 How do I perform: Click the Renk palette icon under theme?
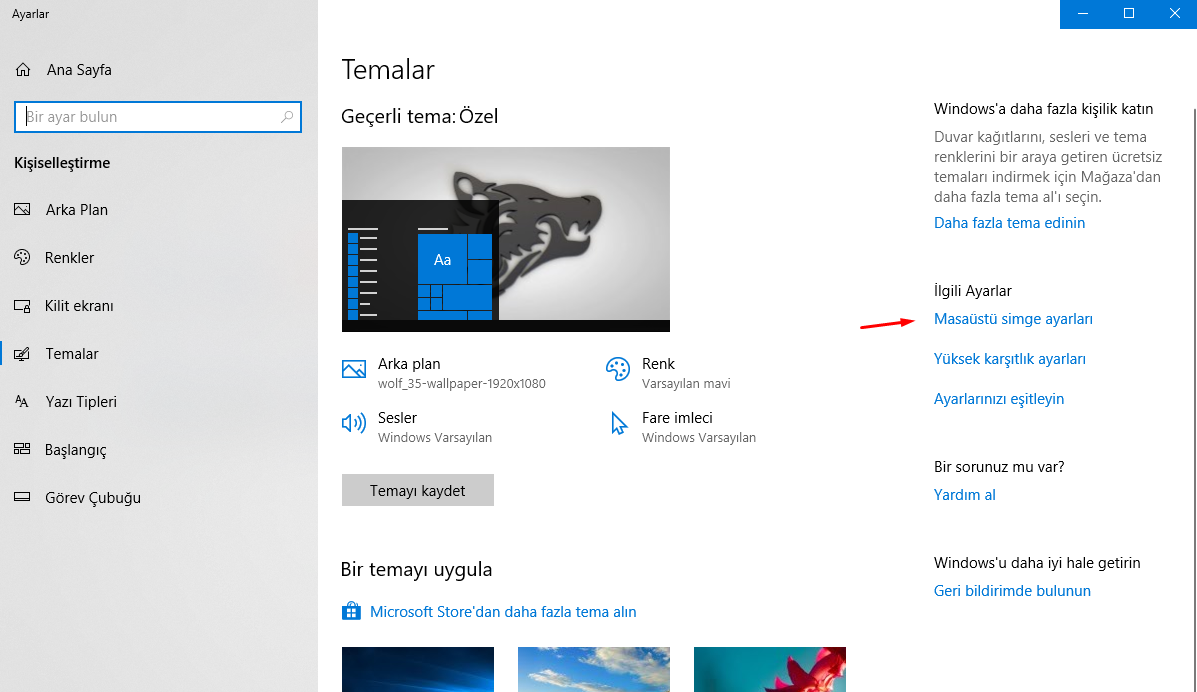[618, 369]
